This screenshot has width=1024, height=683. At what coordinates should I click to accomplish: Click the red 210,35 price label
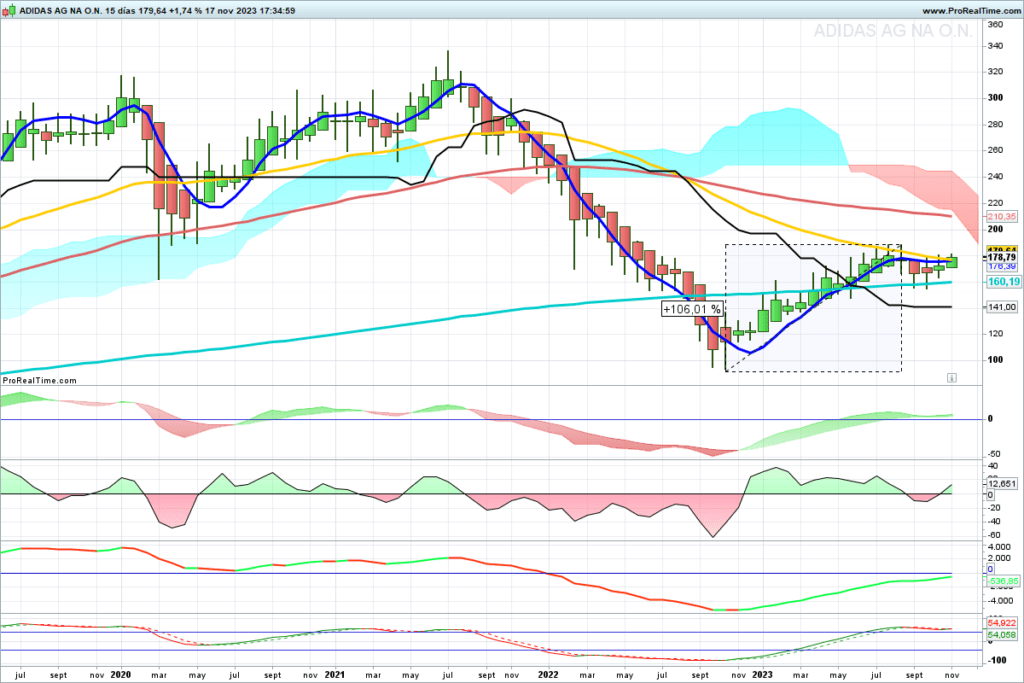1001,217
